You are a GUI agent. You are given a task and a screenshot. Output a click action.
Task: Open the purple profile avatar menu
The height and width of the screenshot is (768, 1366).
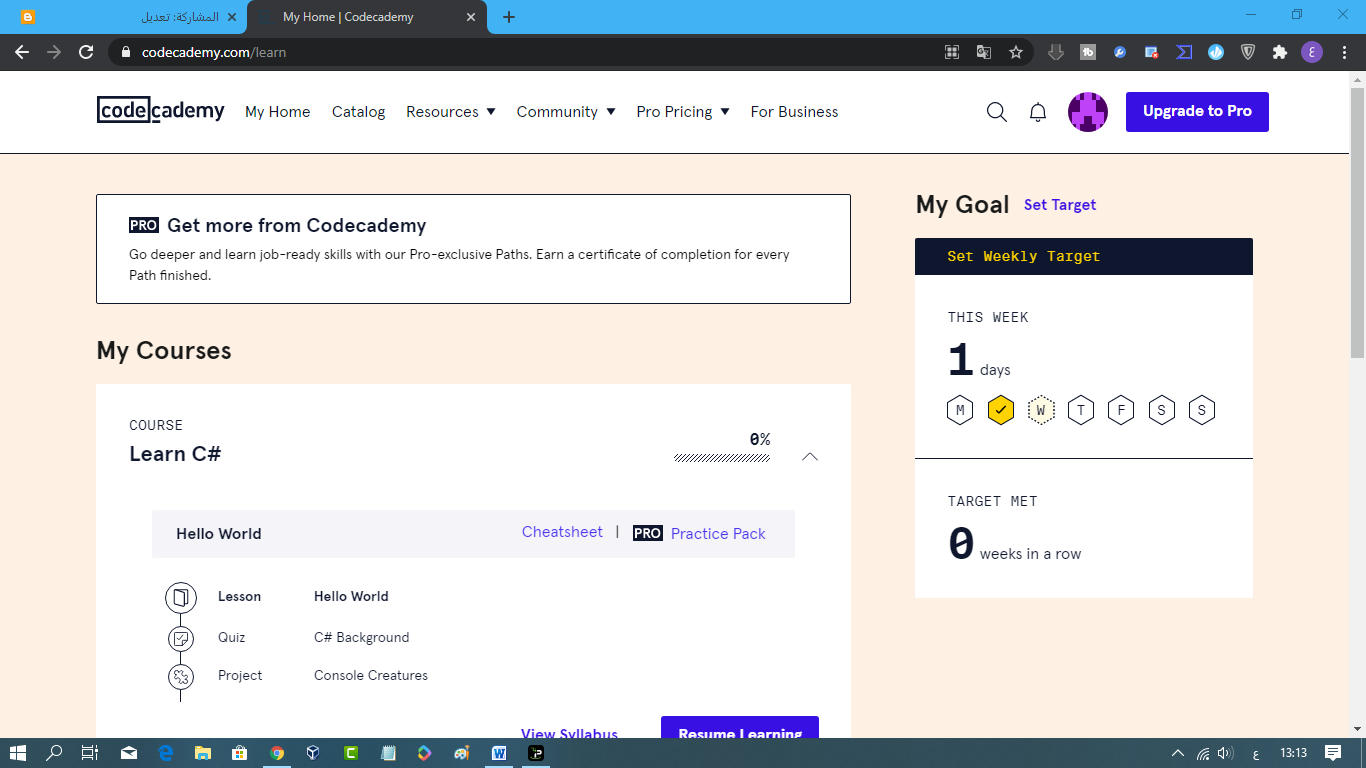click(x=1088, y=112)
